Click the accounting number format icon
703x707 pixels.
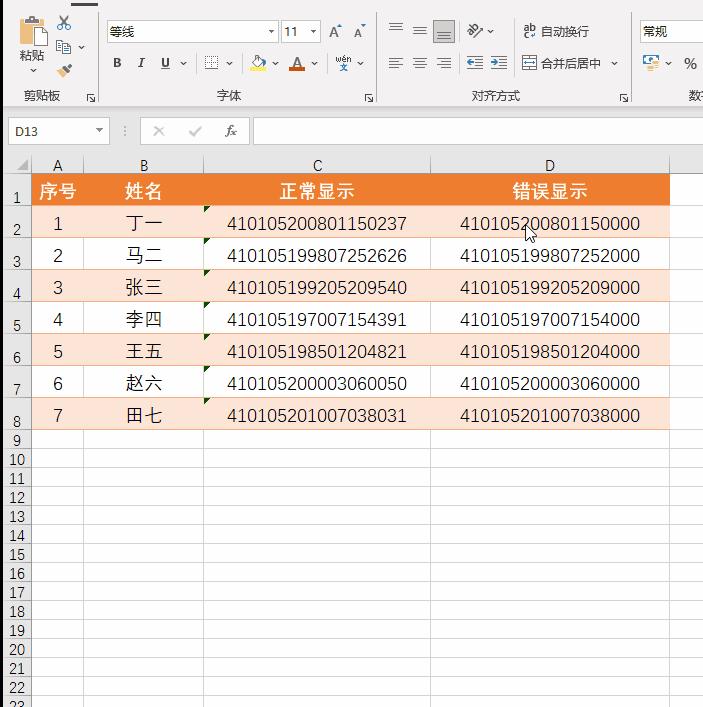651,63
